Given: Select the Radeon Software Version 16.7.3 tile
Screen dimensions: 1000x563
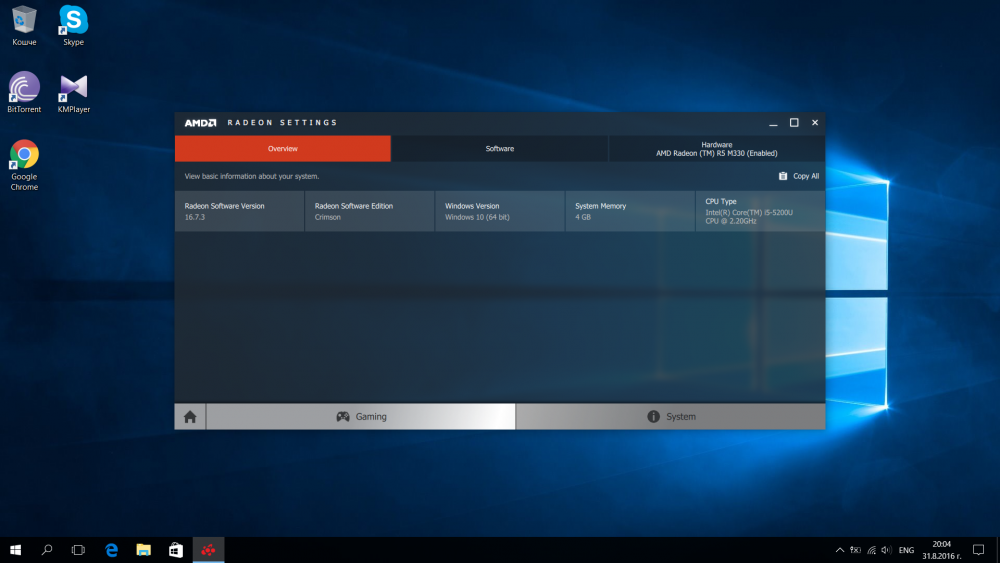Looking at the screenshot, I should (239, 211).
